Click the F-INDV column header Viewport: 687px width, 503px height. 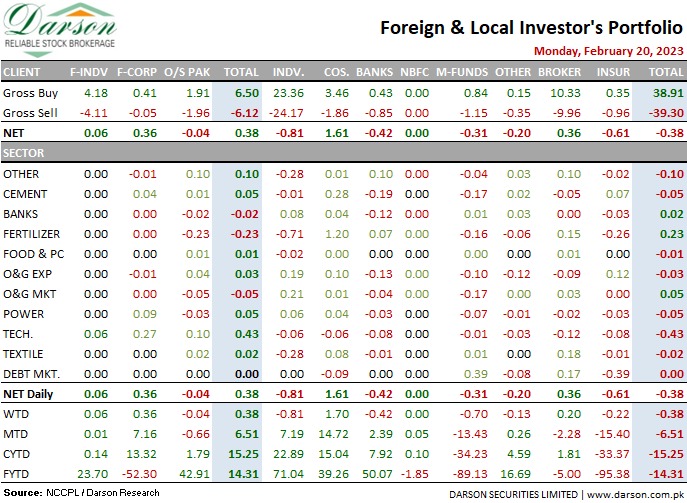pyautogui.click(x=89, y=72)
